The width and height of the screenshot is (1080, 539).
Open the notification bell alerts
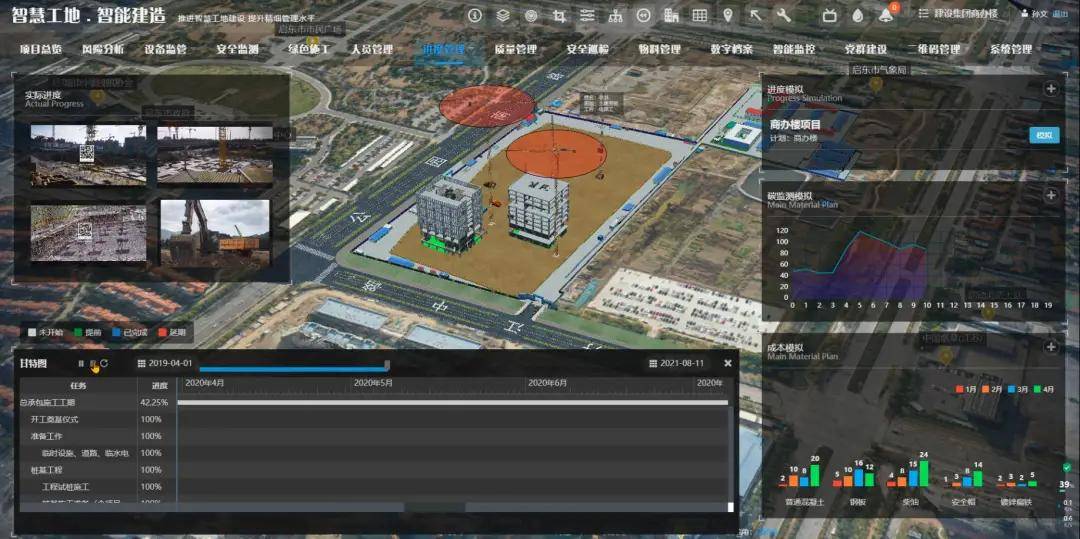[886, 15]
